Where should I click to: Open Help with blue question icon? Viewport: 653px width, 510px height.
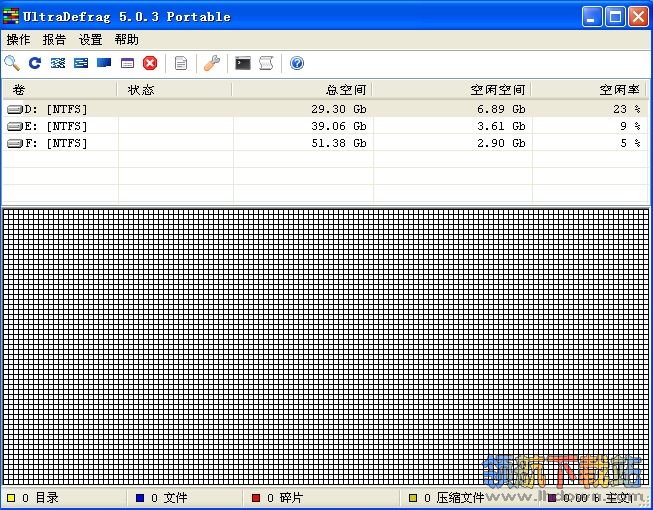click(x=297, y=63)
